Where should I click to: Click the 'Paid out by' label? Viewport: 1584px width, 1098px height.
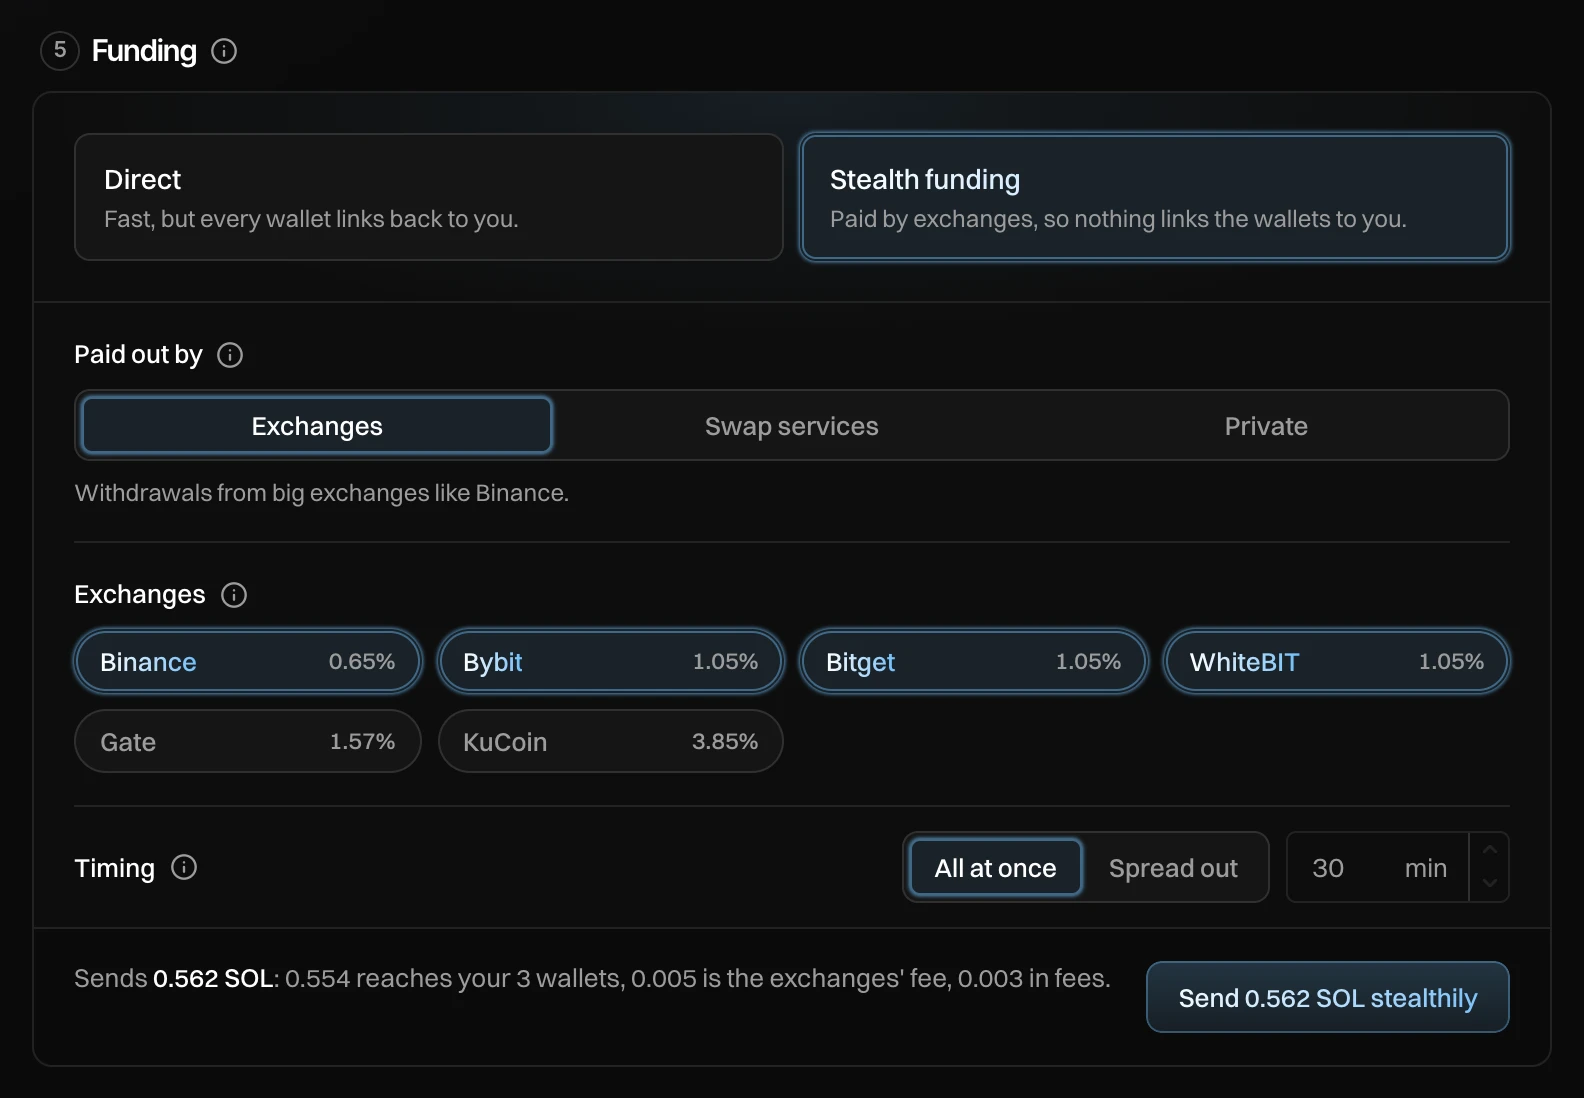pos(139,355)
